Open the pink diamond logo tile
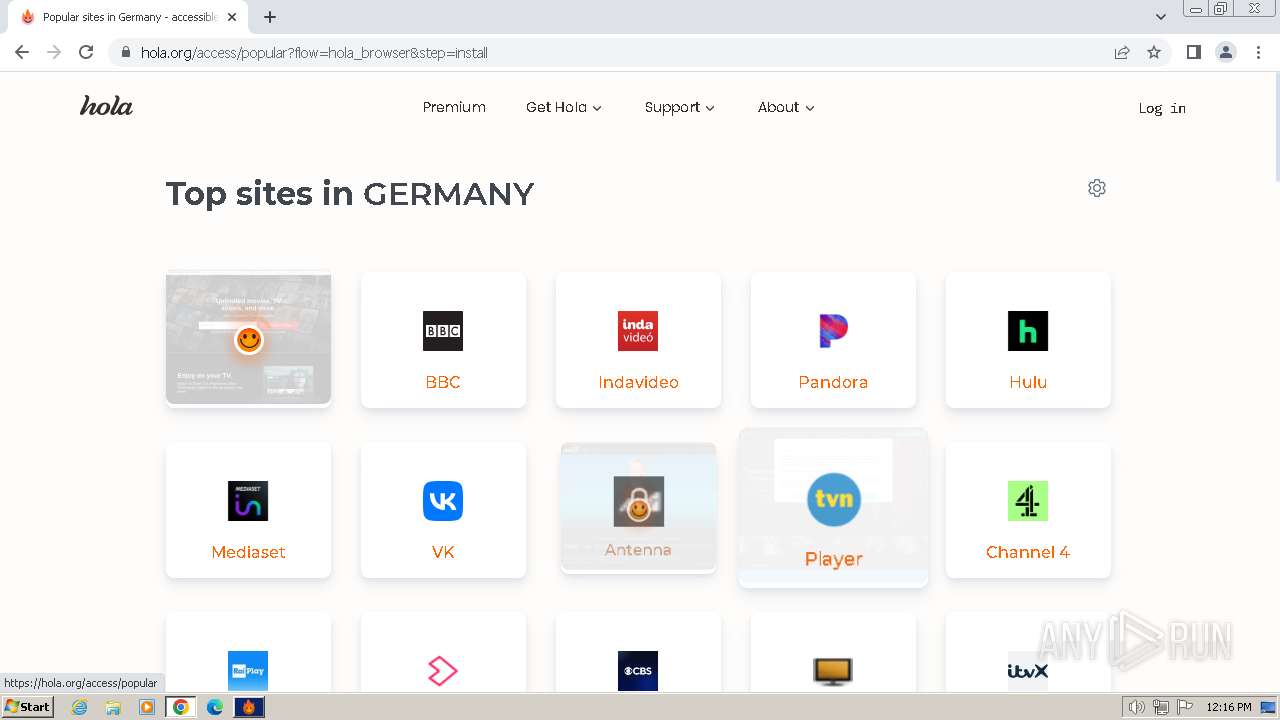 443,652
